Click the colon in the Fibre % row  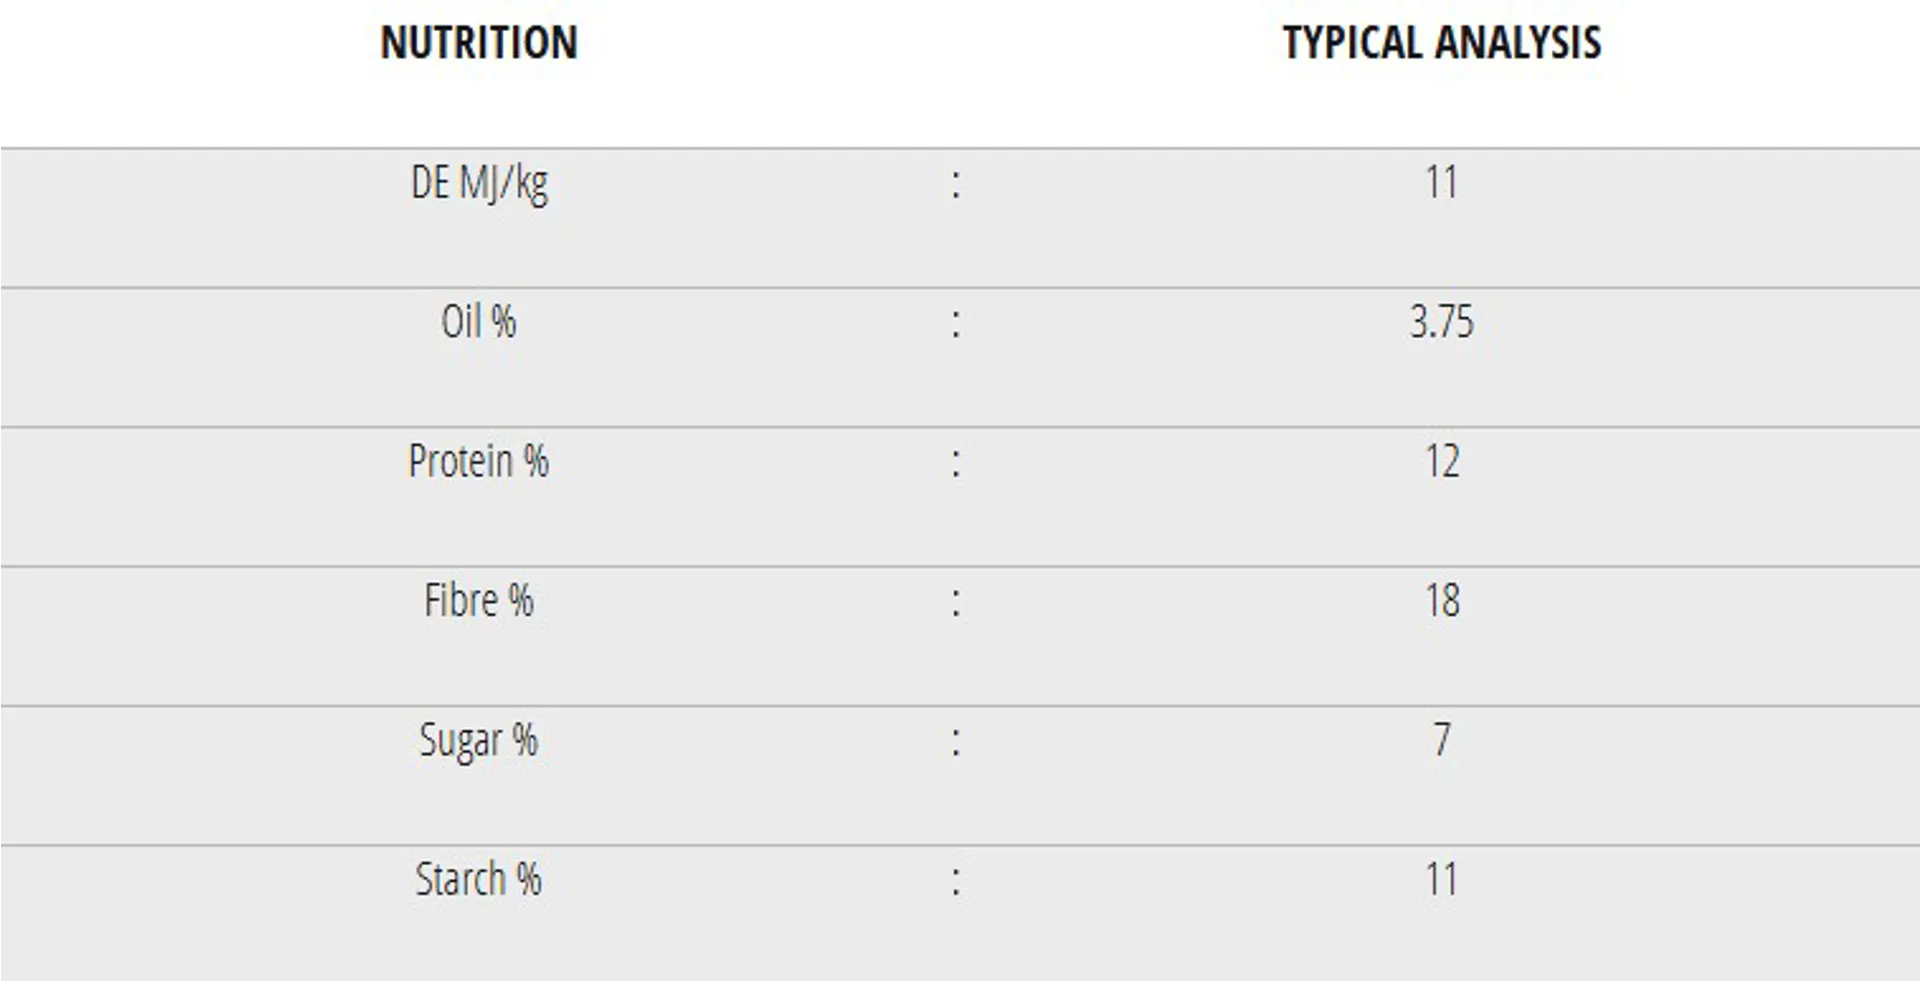coord(956,602)
